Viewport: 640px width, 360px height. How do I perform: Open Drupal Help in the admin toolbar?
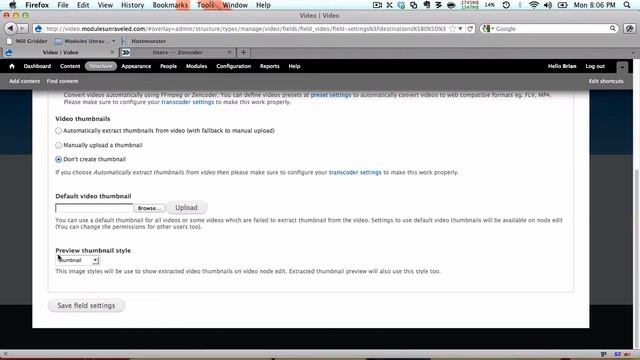point(294,66)
